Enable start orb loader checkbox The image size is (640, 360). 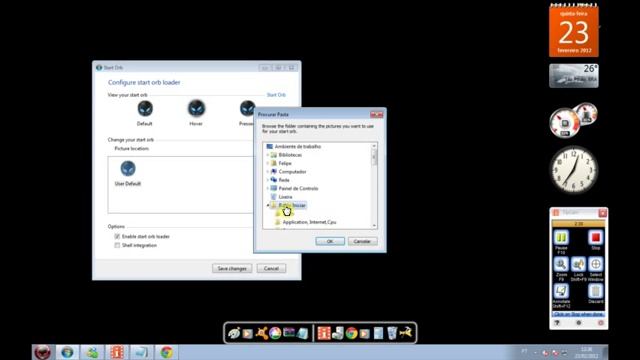pyautogui.click(x=117, y=236)
